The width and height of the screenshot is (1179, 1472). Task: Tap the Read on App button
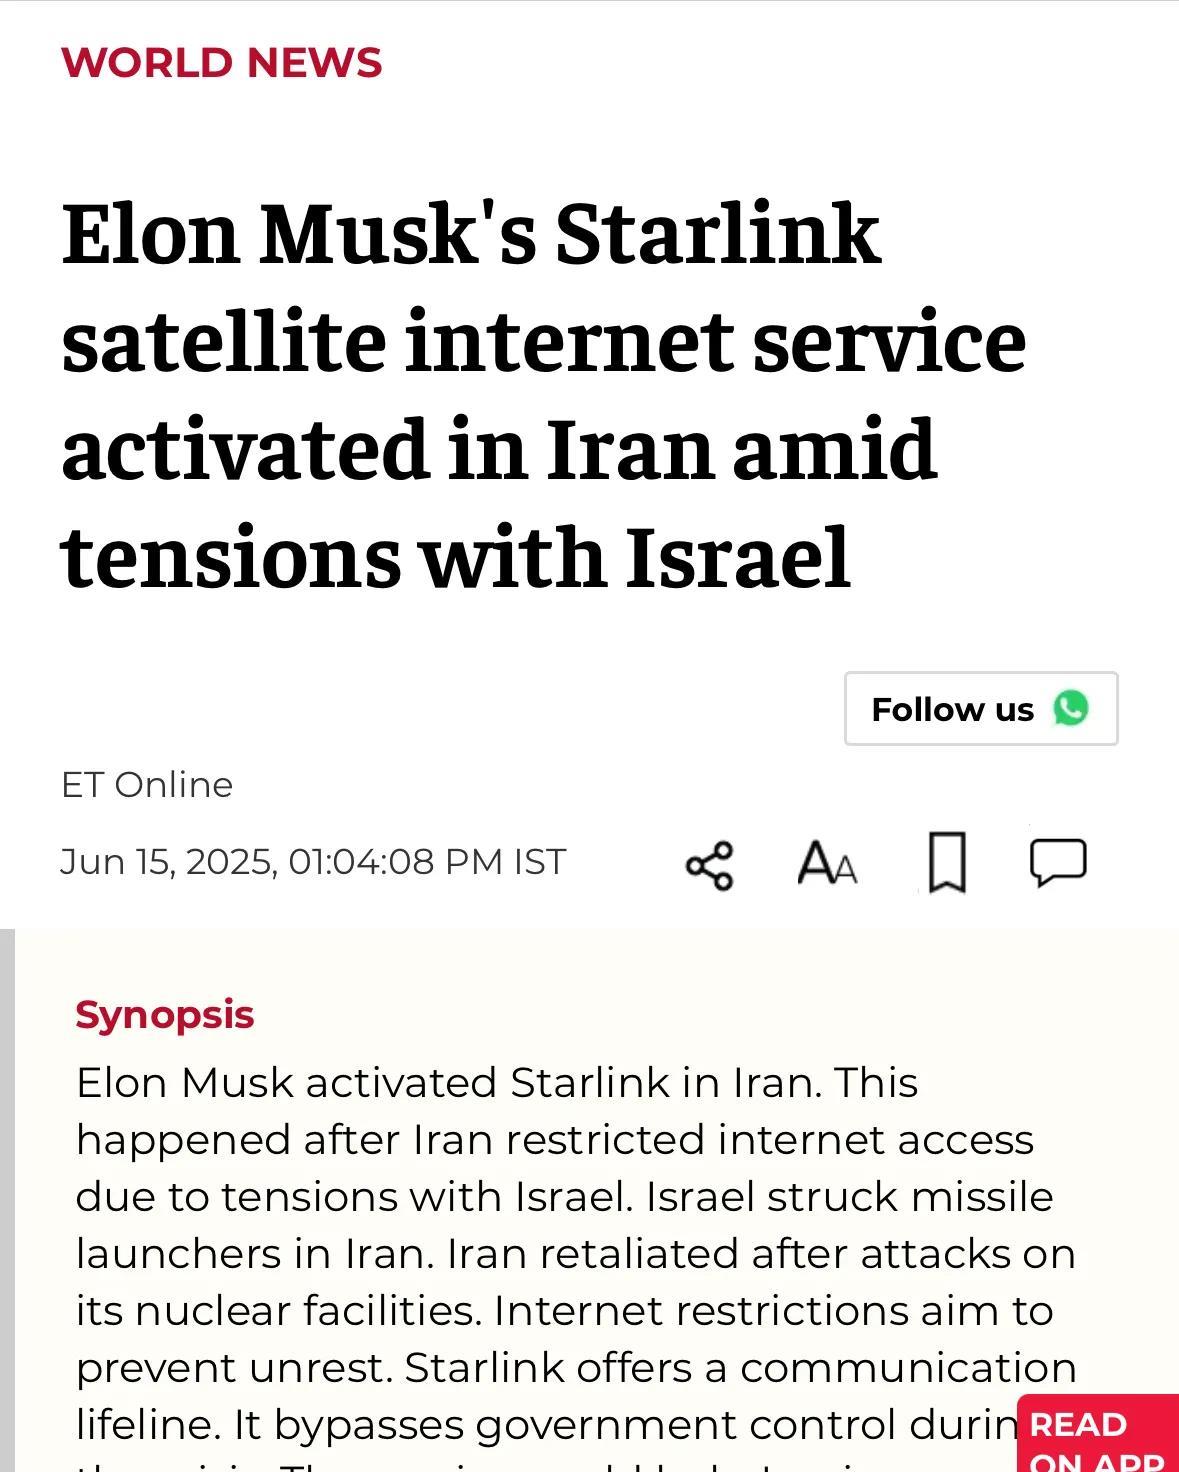(1098, 1434)
